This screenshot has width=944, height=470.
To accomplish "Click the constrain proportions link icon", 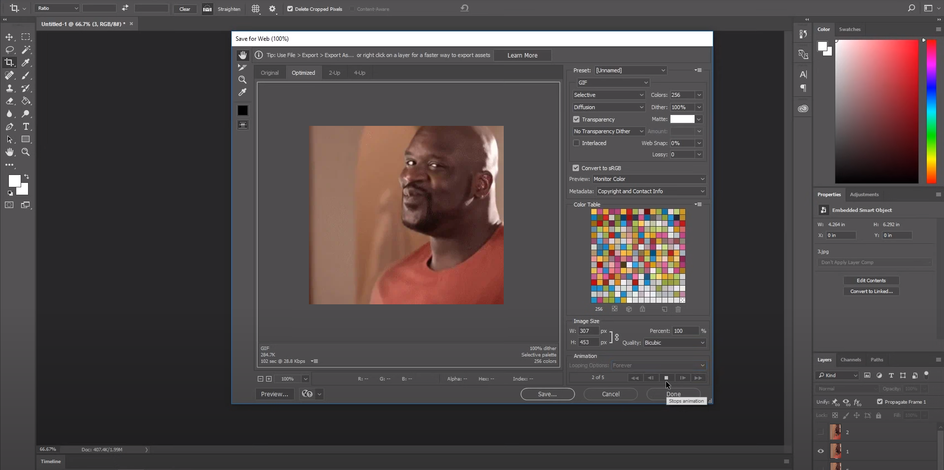I will click(x=616, y=337).
